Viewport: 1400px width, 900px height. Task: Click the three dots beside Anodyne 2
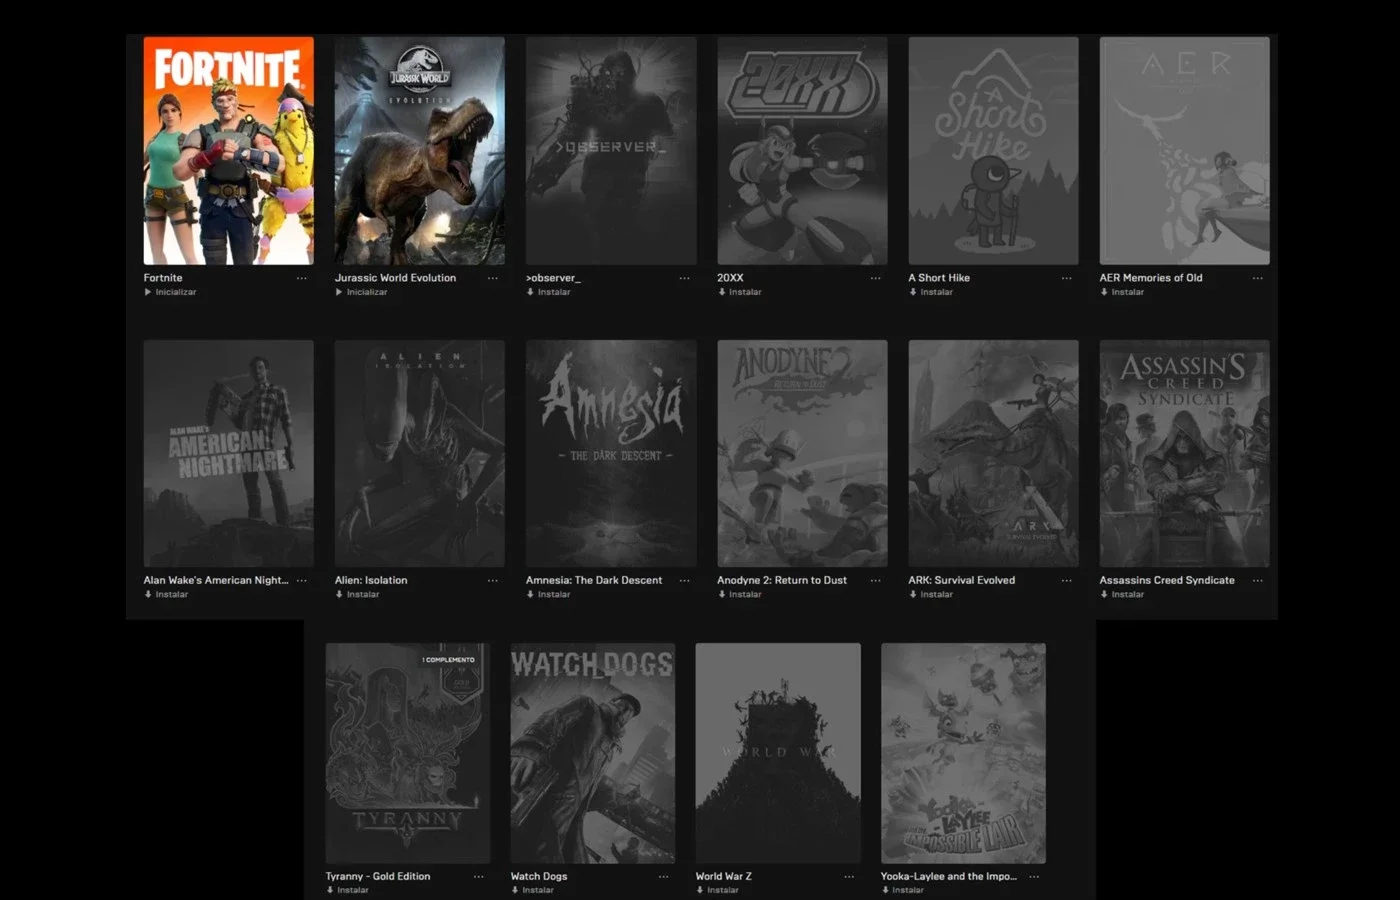[x=875, y=580]
